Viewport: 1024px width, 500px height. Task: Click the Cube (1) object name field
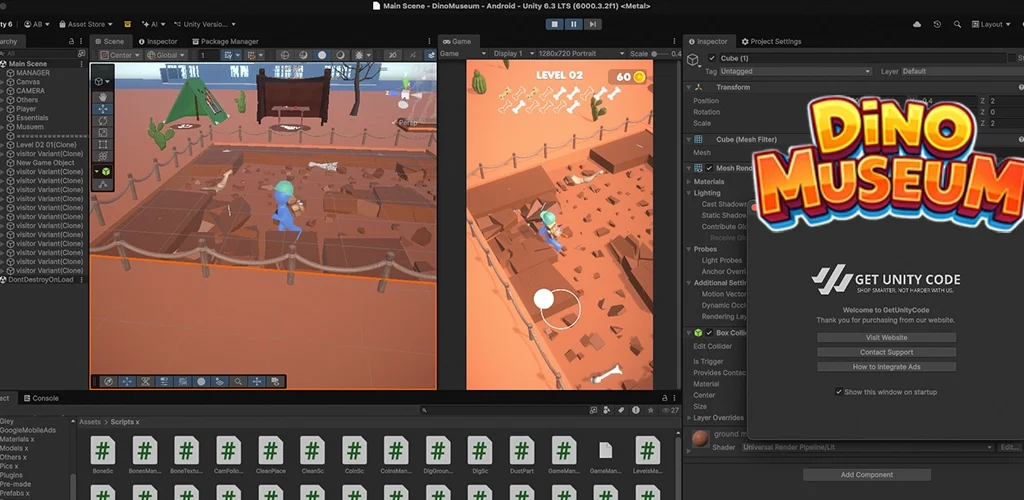861,58
